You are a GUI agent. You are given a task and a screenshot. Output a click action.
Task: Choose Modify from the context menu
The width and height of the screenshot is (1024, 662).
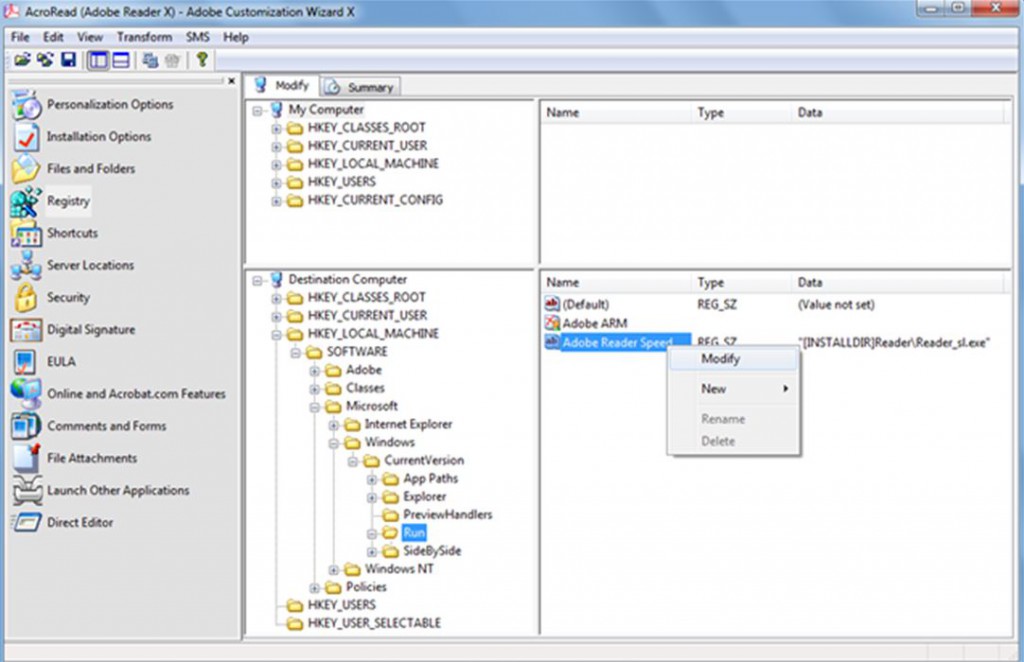point(733,359)
